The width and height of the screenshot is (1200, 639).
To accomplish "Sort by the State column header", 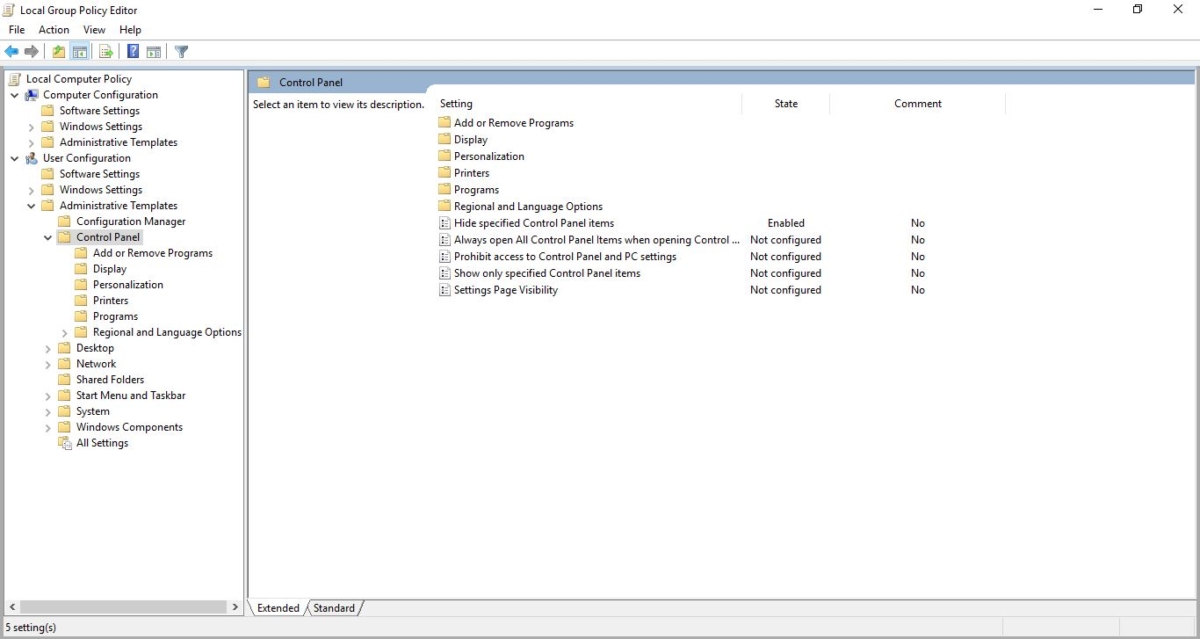I will pyautogui.click(x=786, y=104).
